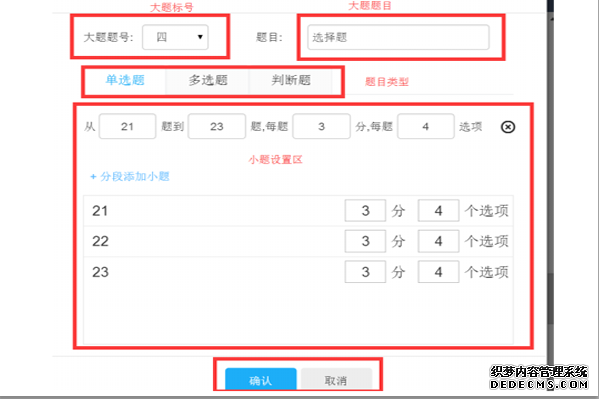Click the question number 23 row label
599x399 pixels.
coord(100,272)
